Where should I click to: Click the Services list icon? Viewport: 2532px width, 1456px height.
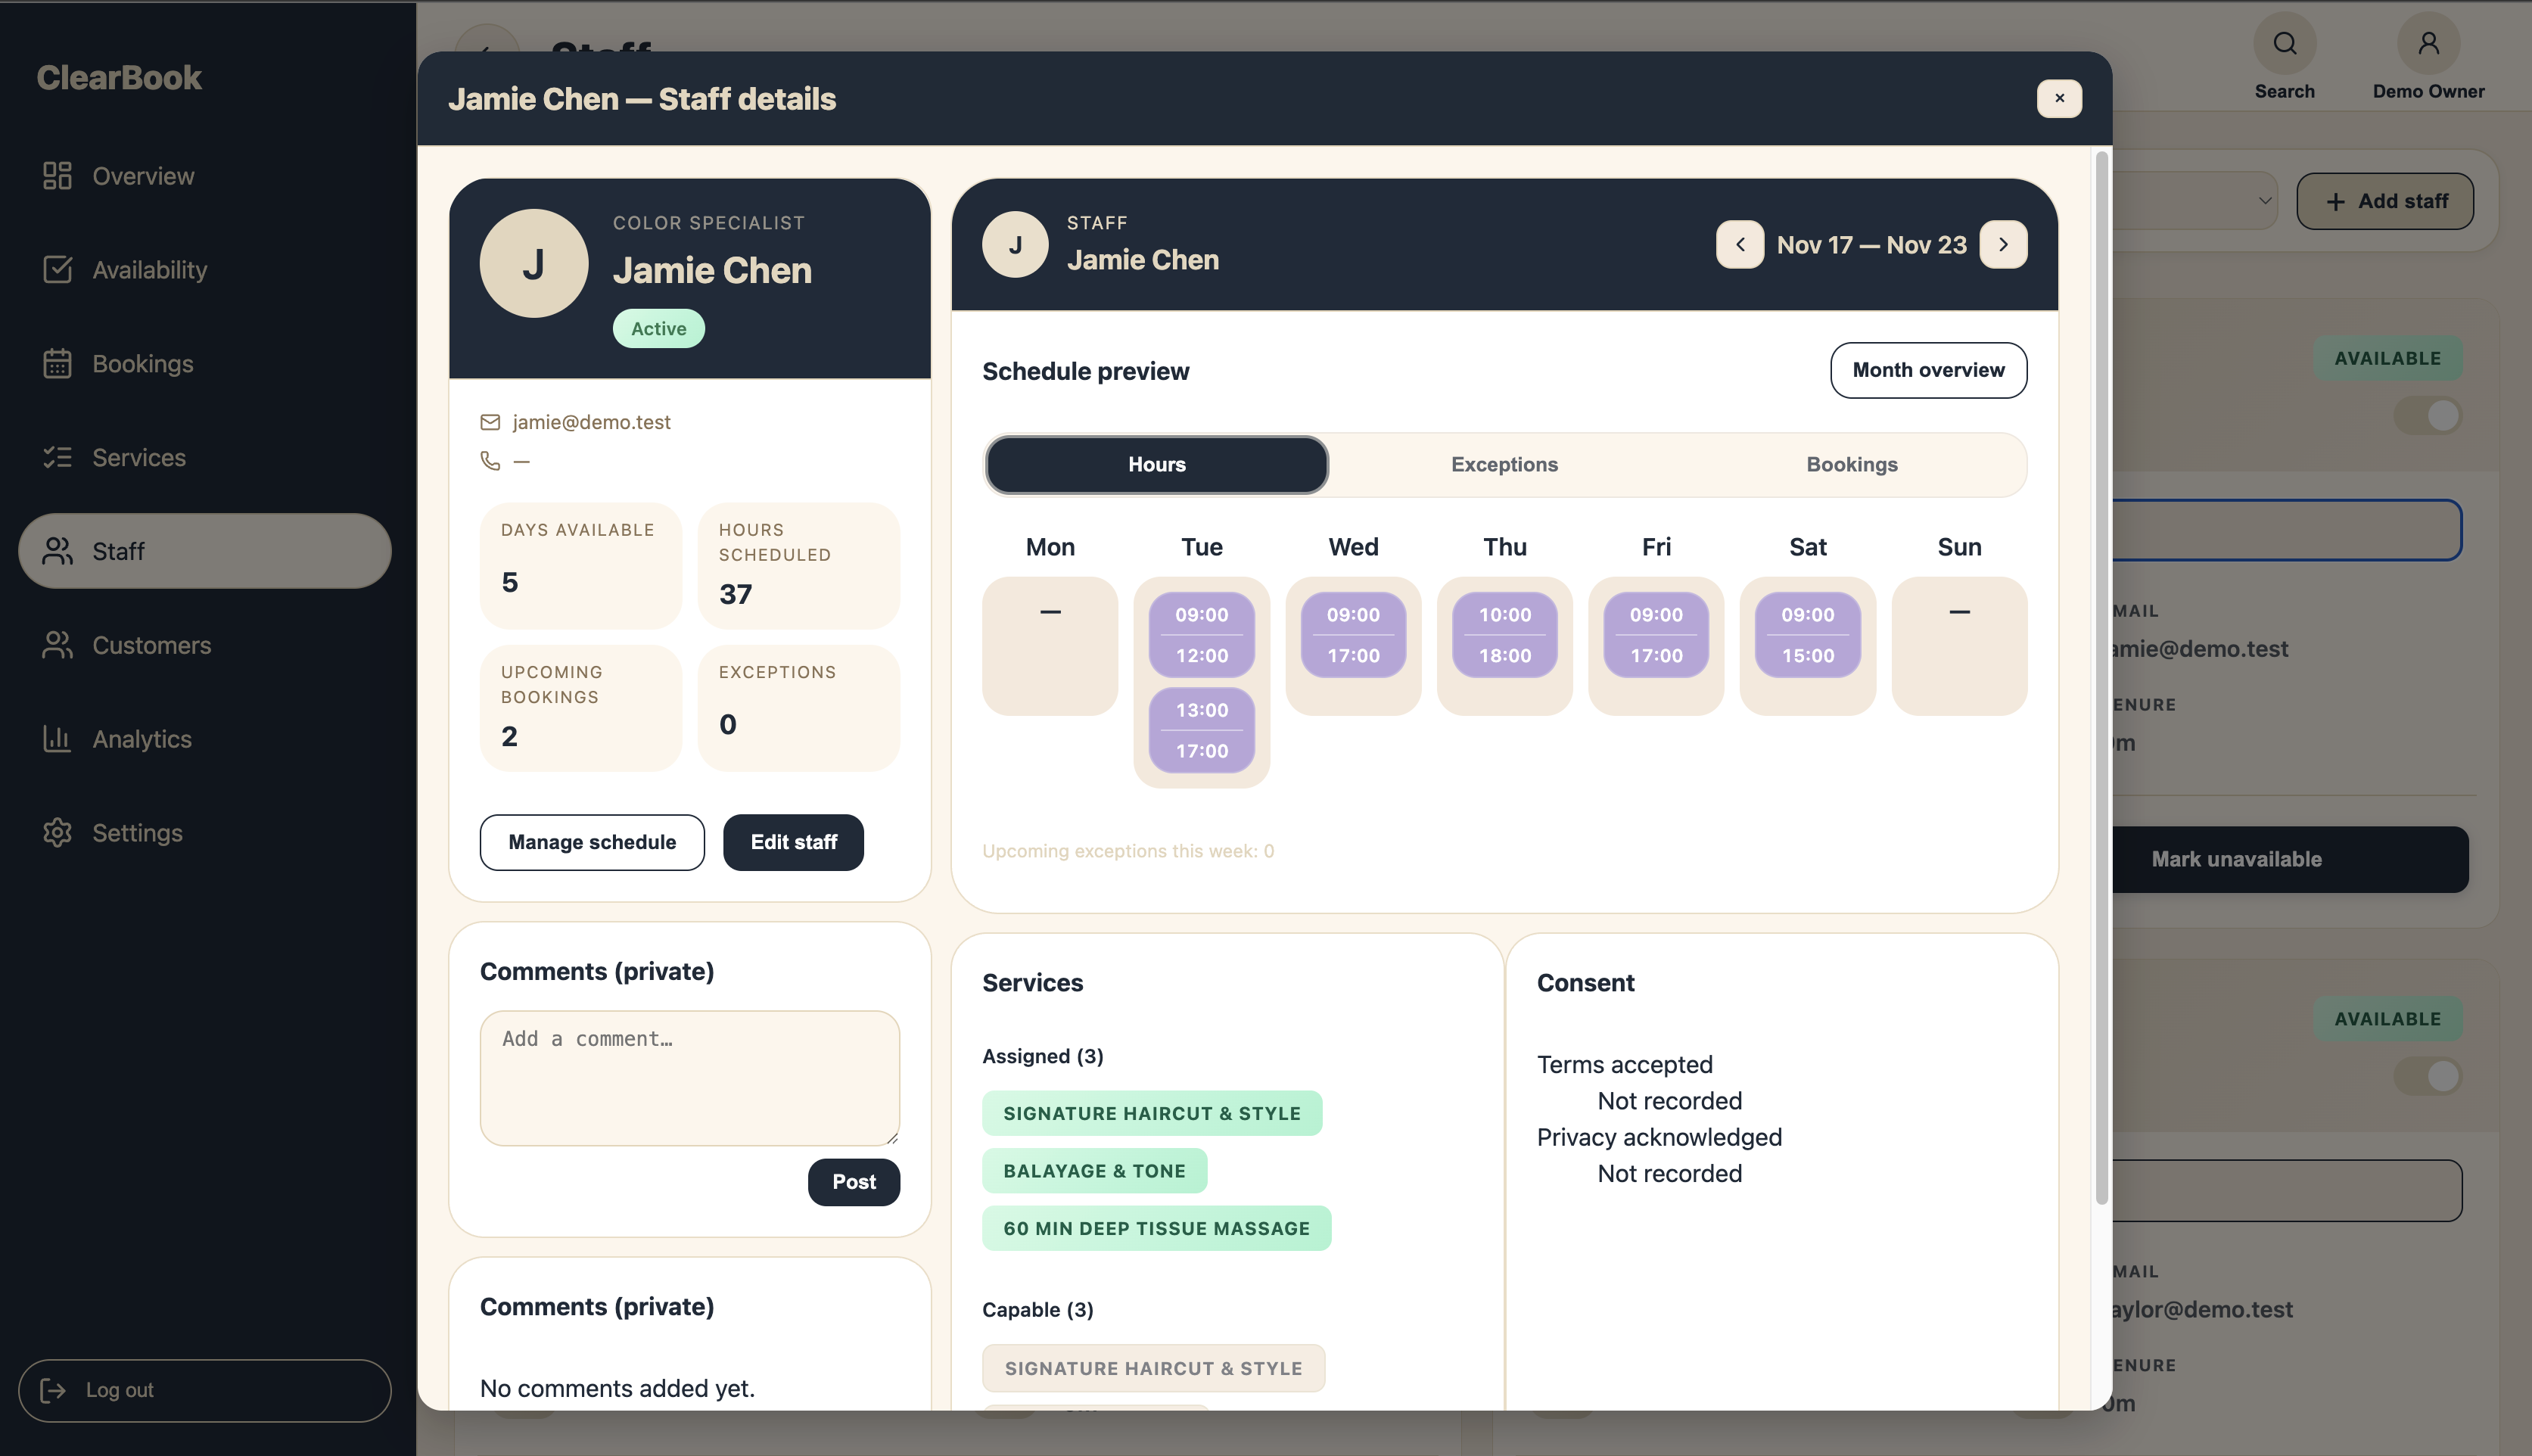pyautogui.click(x=57, y=458)
